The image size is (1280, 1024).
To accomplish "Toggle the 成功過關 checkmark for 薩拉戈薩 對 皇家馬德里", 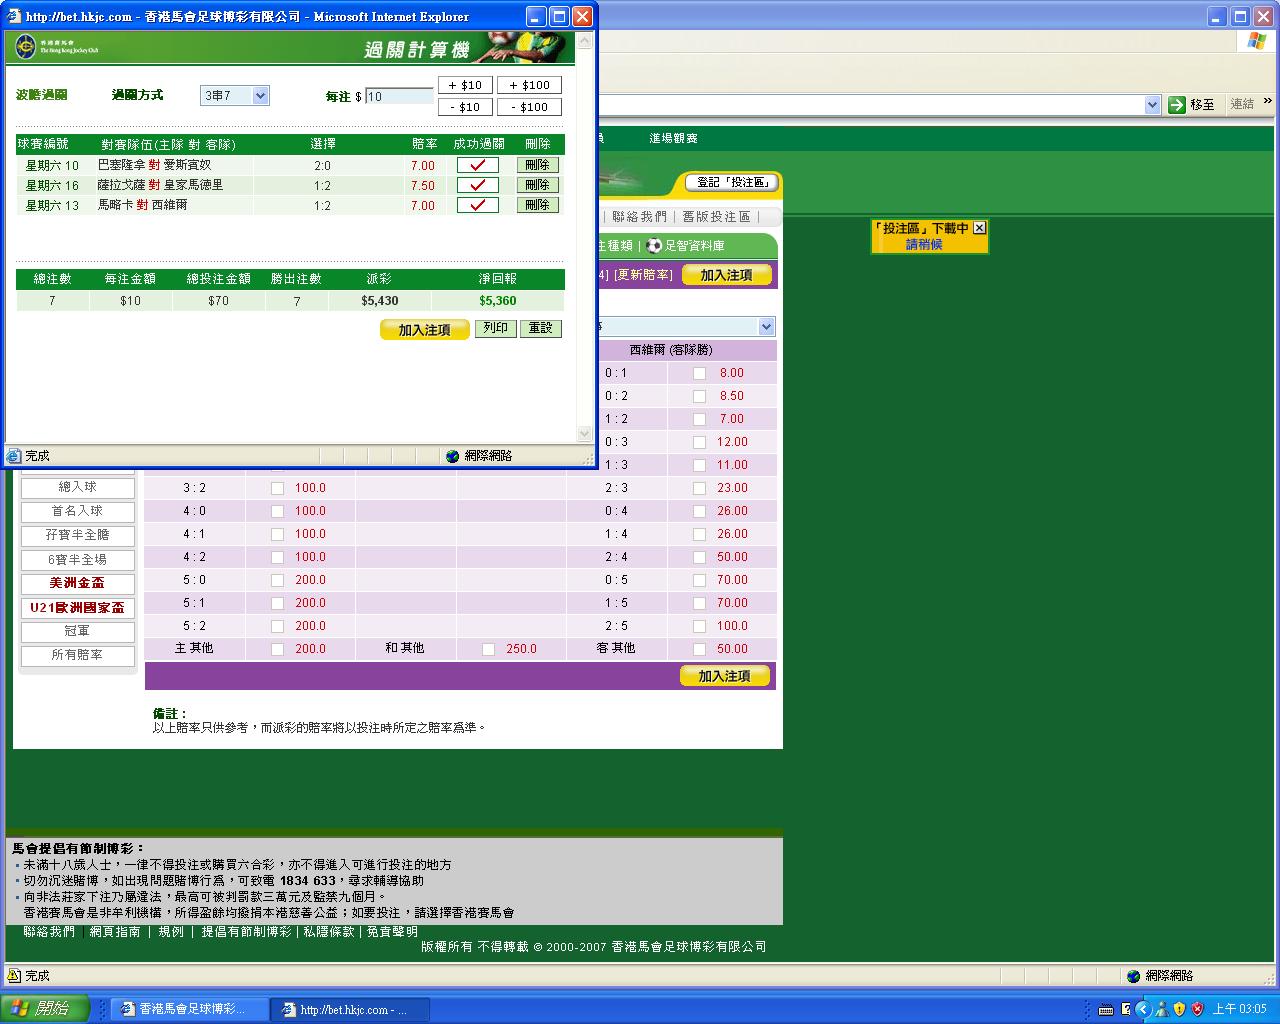I will pyautogui.click(x=477, y=185).
